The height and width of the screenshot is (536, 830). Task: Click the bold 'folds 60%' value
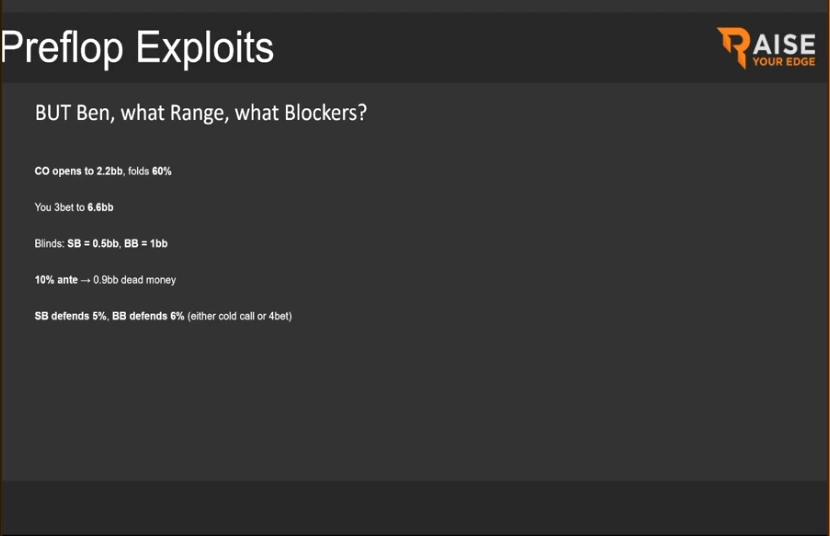(x=150, y=171)
